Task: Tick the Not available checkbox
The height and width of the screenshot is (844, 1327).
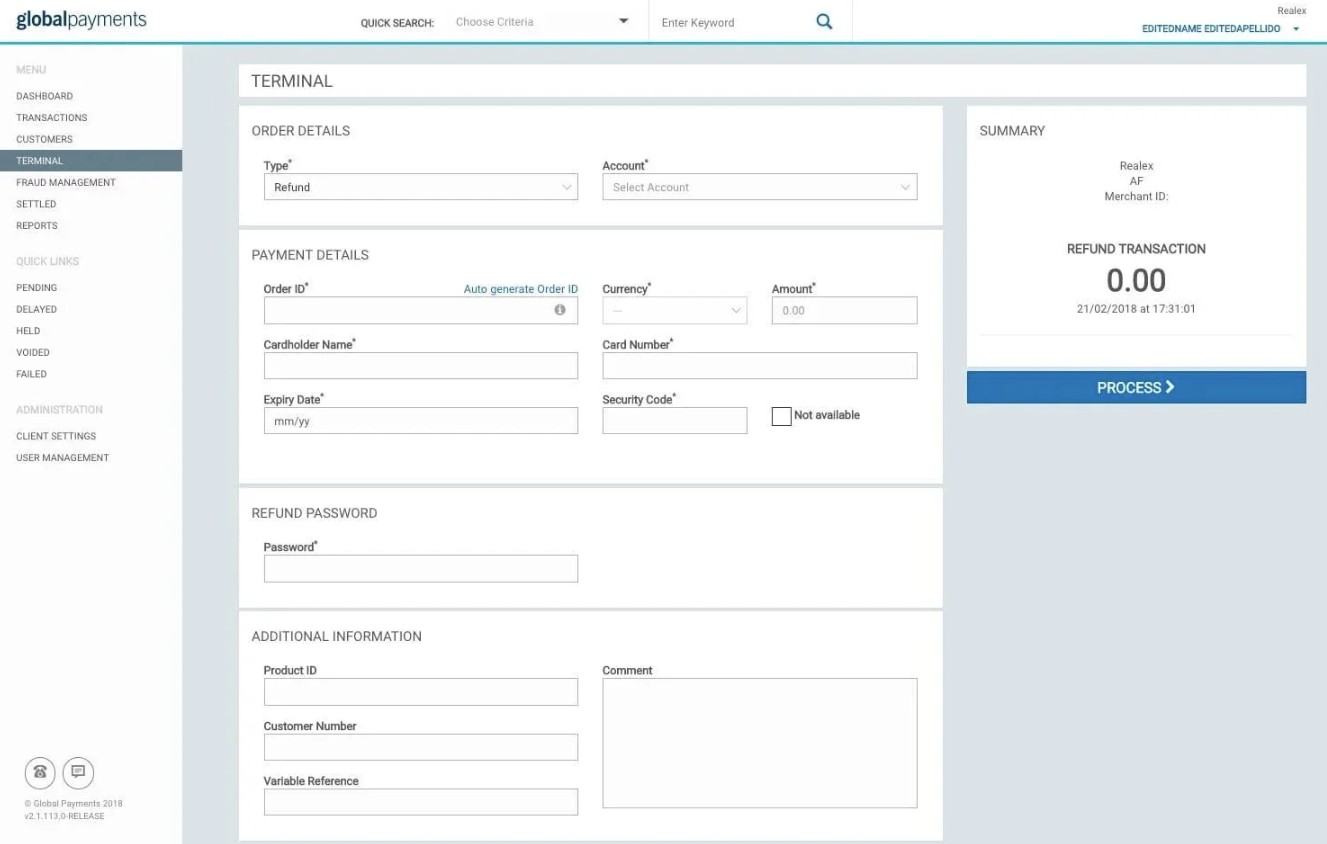Action: point(781,416)
